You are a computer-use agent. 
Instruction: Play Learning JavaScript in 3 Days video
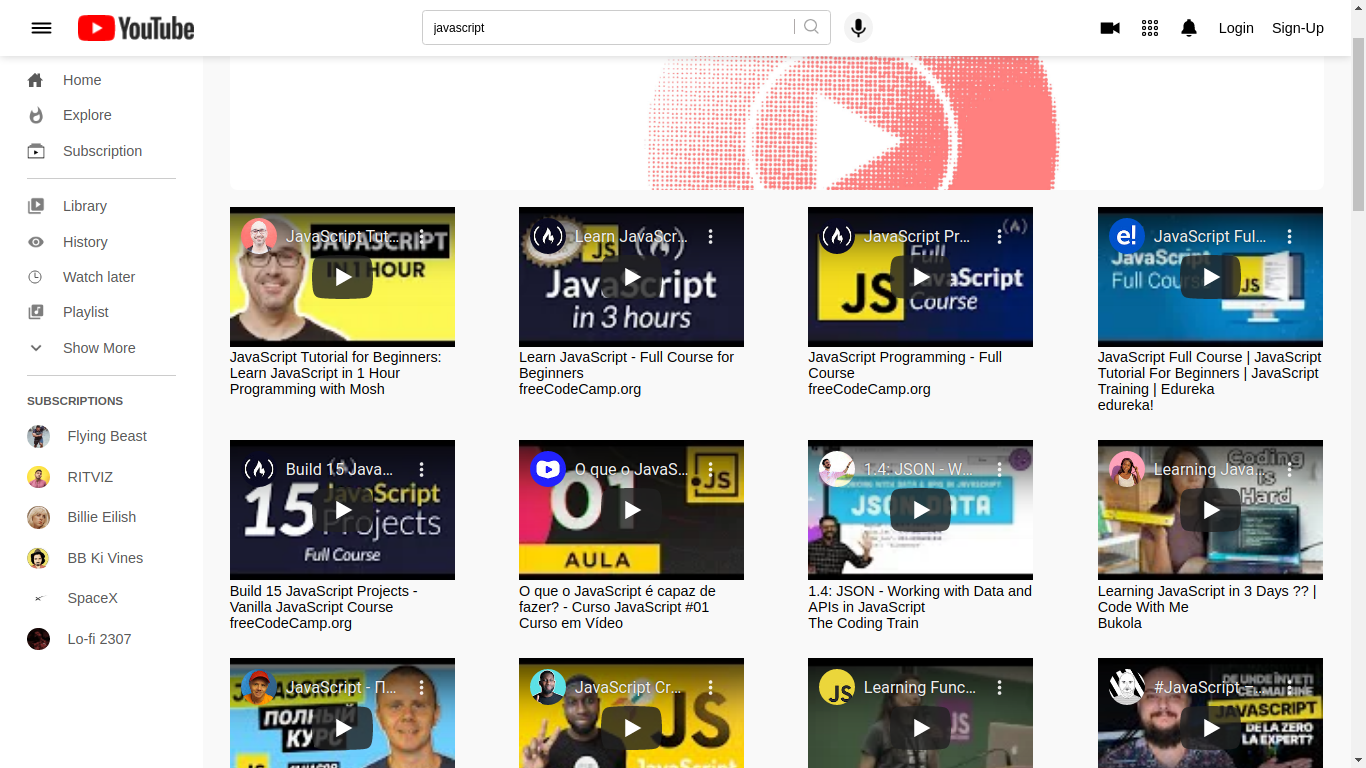pyautogui.click(x=1210, y=510)
